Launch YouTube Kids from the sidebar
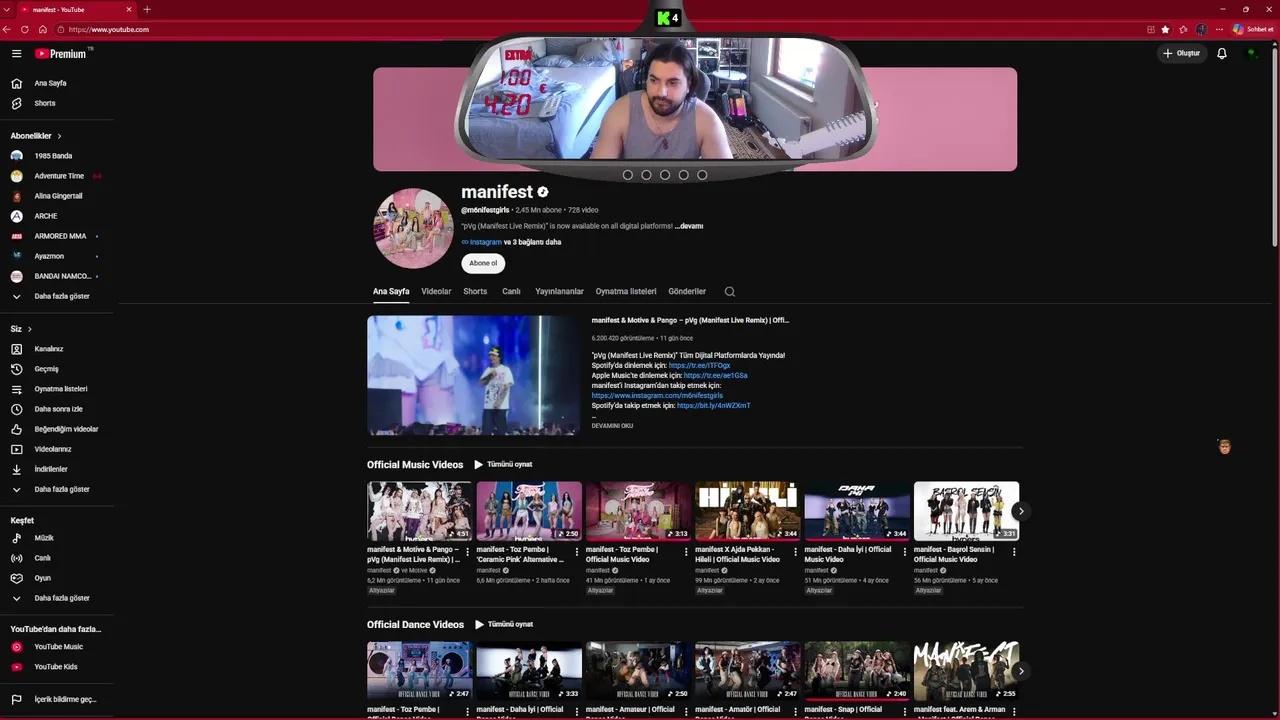This screenshot has width=1280, height=720. pyautogui.click(x=57, y=667)
